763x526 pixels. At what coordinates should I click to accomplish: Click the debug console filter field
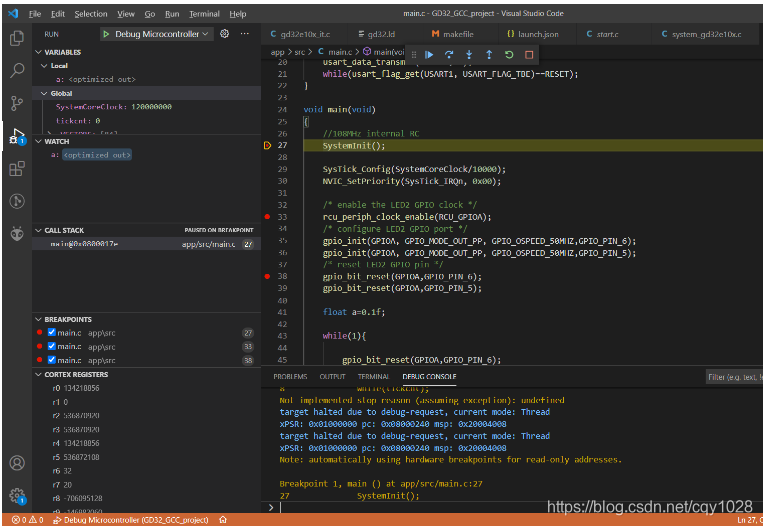[734, 377]
